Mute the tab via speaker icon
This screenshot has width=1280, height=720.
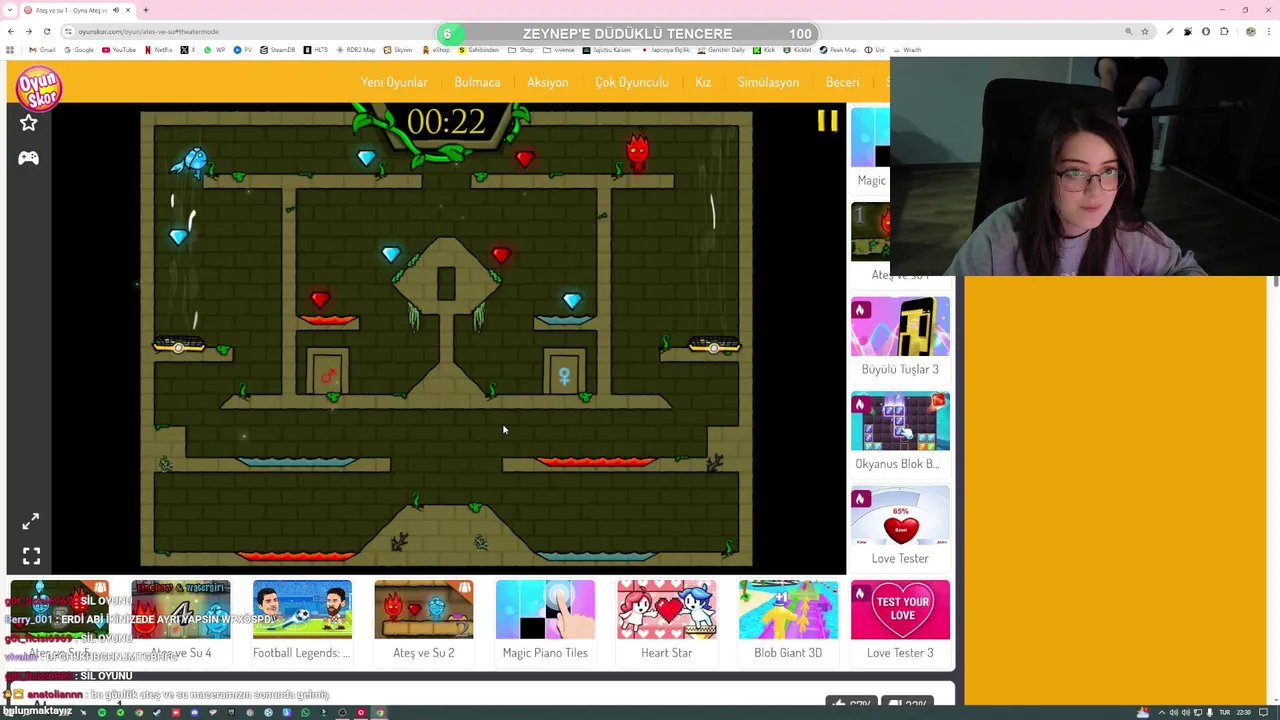116,10
